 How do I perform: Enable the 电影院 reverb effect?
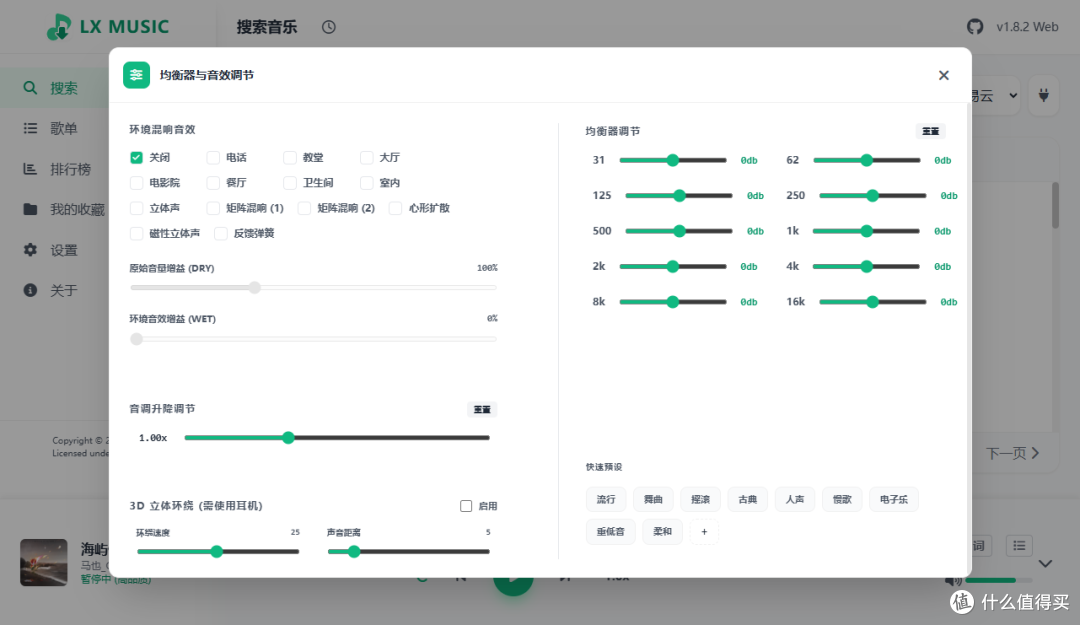[x=136, y=183]
